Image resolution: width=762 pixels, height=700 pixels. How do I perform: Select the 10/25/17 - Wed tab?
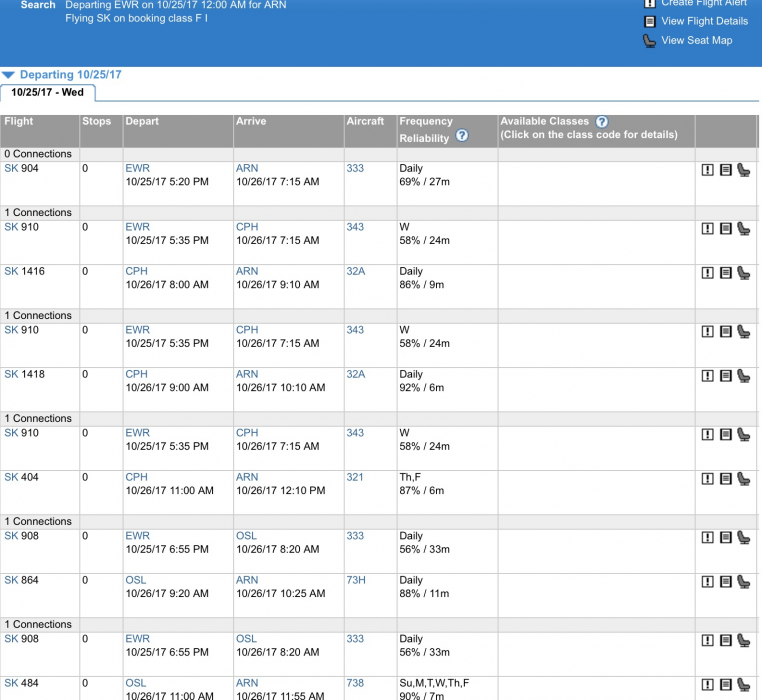click(x=47, y=92)
